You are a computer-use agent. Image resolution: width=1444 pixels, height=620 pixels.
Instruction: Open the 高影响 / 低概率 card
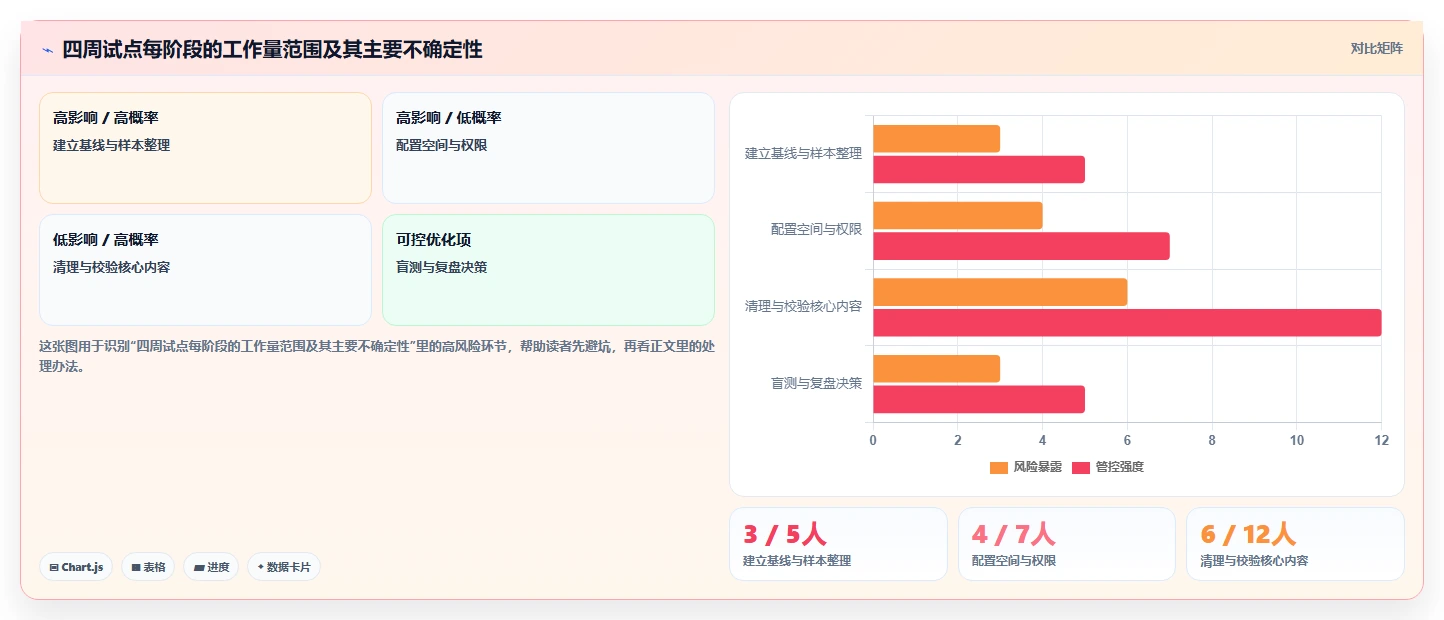click(548, 148)
